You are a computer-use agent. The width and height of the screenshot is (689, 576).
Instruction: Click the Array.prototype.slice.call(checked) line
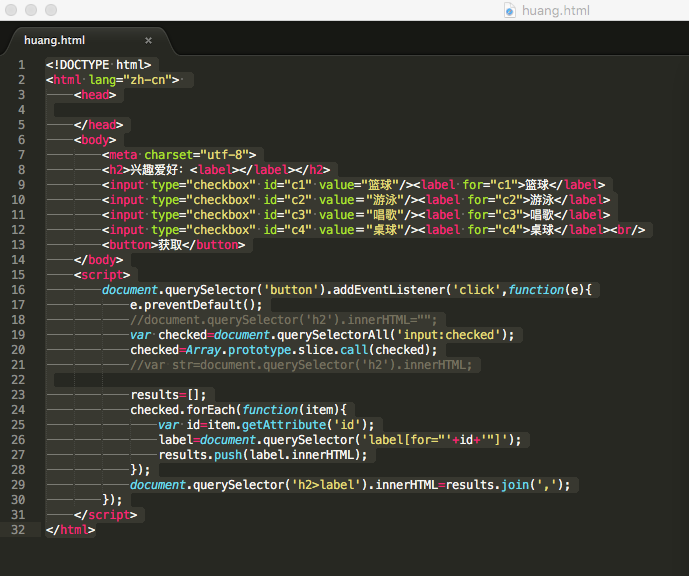pyautogui.click(x=284, y=350)
